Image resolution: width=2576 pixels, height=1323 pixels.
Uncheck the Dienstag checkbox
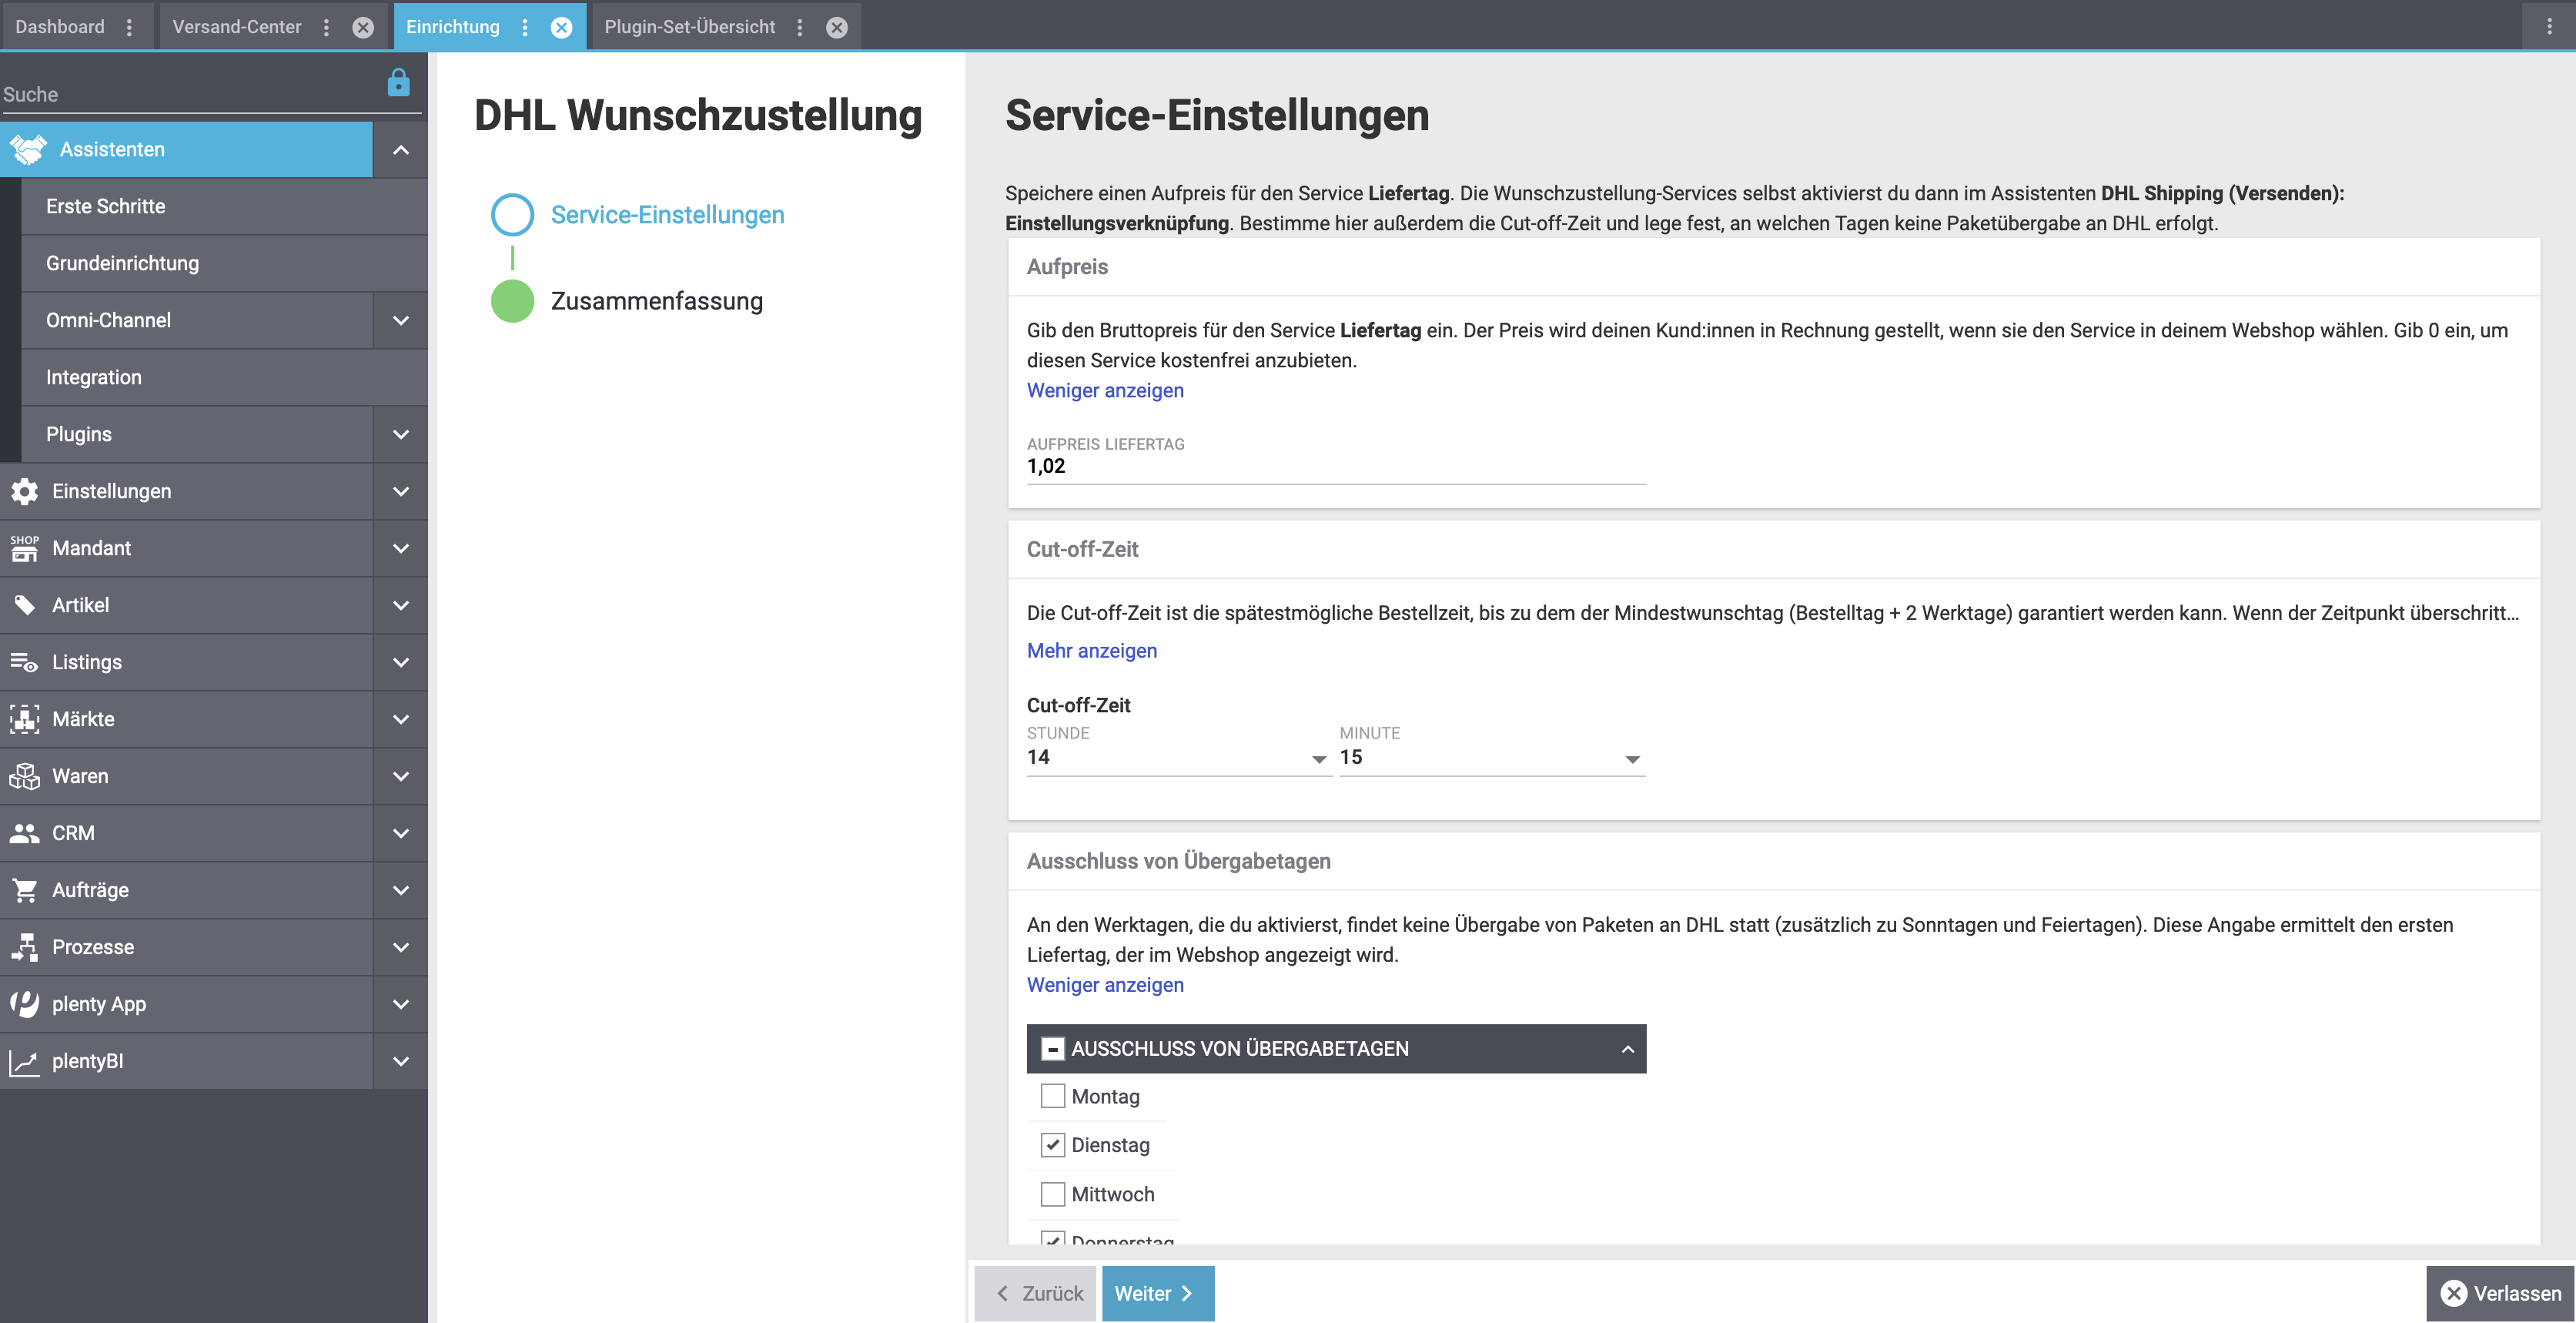[1053, 1145]
